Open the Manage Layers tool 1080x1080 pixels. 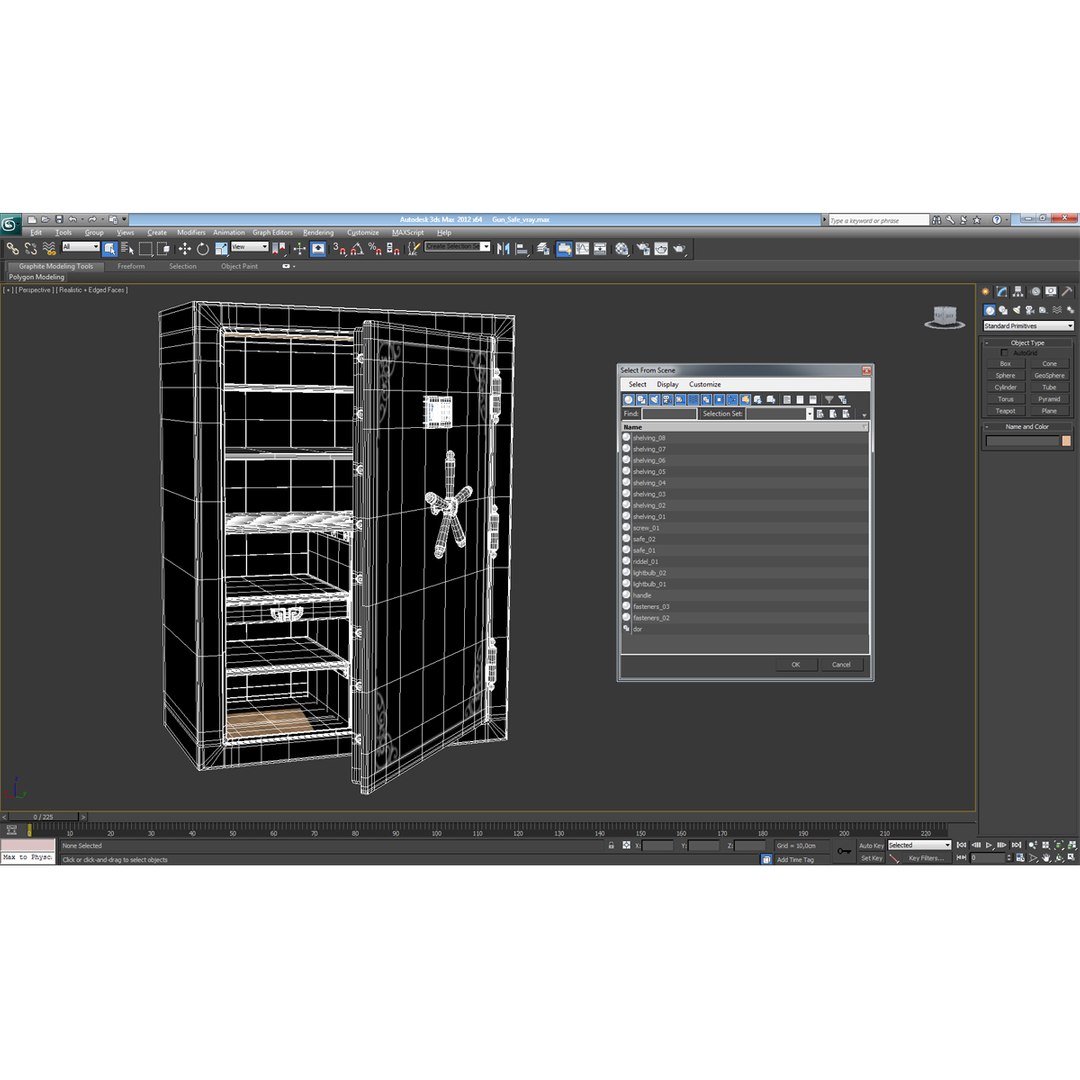(x=543, y=249)
